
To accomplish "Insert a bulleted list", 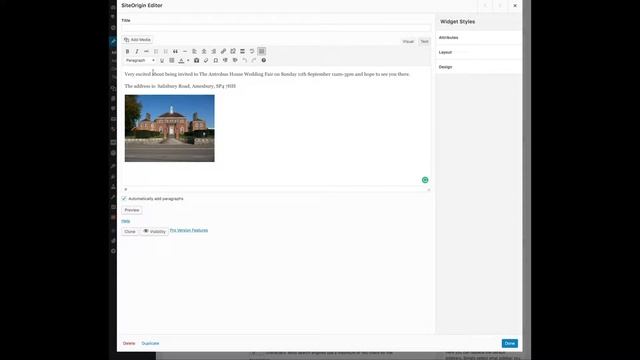I will (156, 51).
